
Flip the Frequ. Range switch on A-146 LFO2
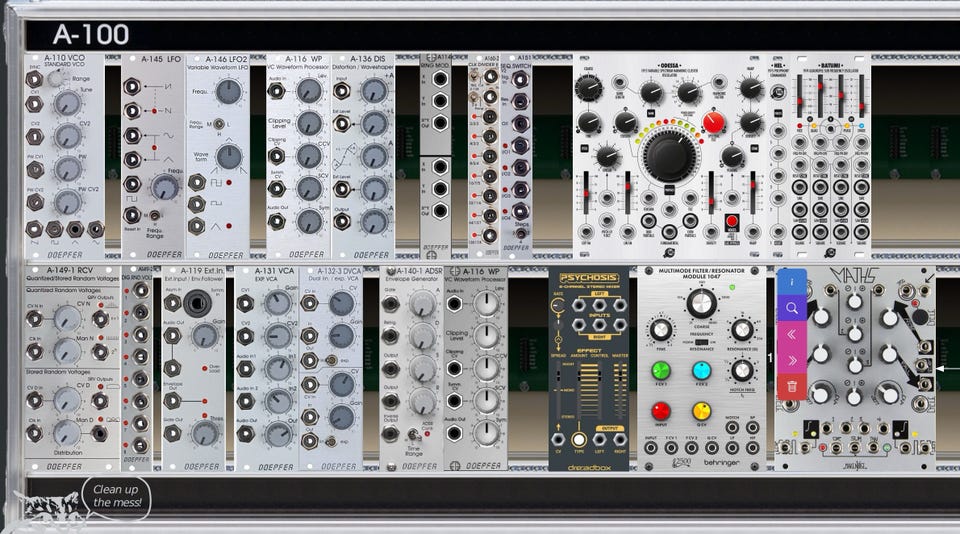(217, 124)
